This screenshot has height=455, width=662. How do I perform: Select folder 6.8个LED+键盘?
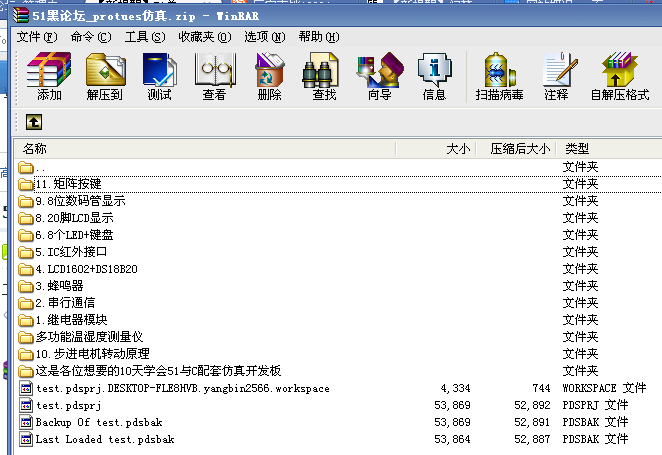74,235
